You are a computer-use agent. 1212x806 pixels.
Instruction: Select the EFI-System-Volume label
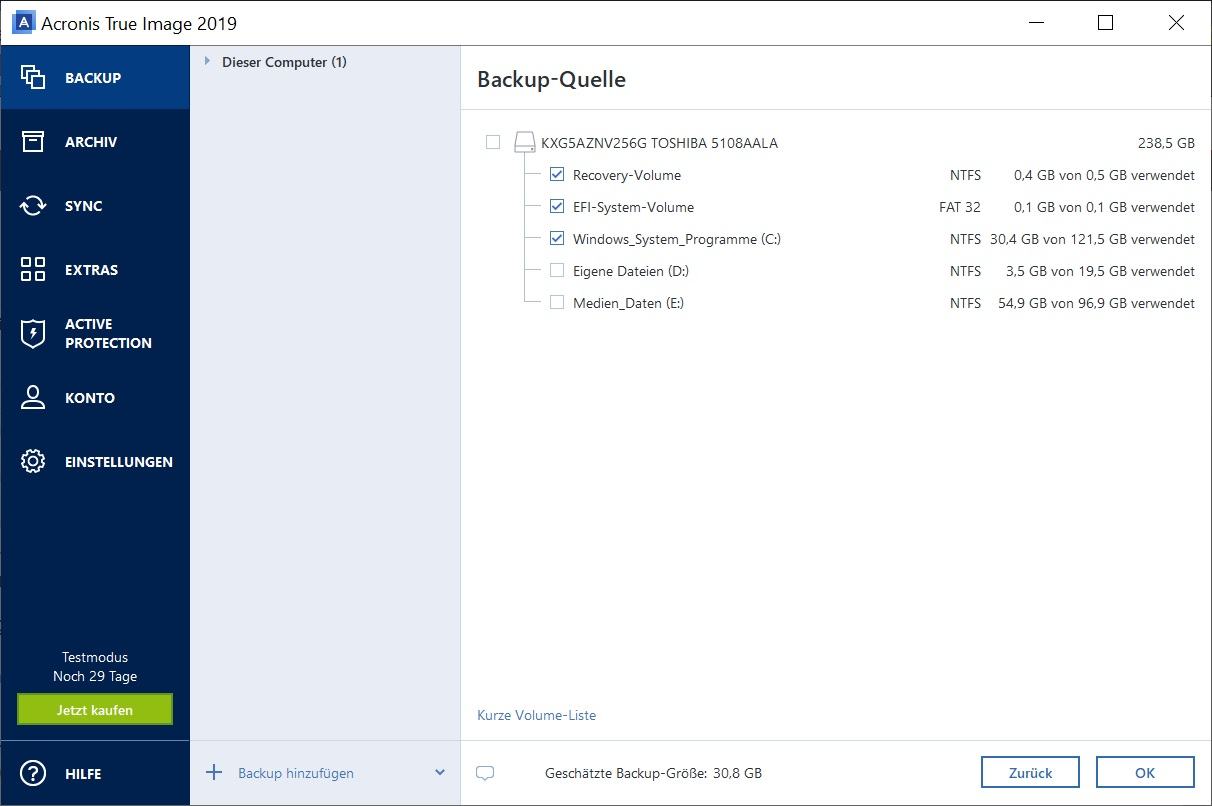pyautogui.click(x=633, y=207)
